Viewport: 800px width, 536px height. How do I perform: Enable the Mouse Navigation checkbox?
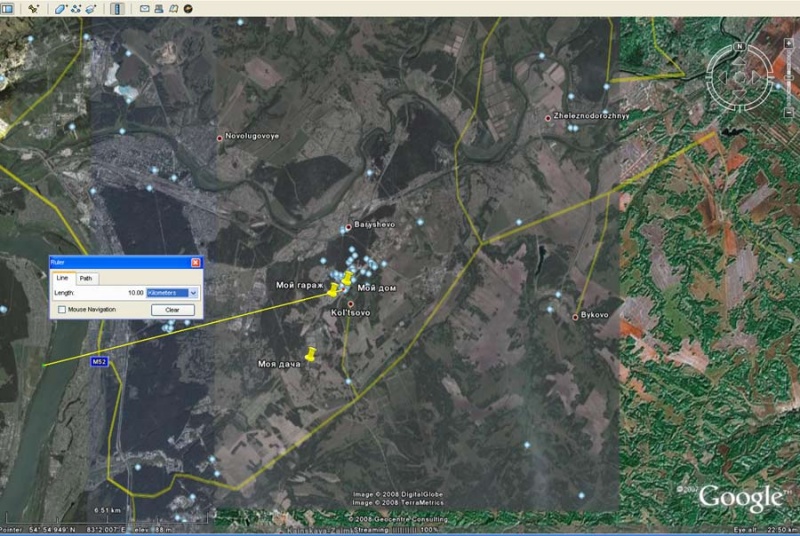tap(62, 310)
